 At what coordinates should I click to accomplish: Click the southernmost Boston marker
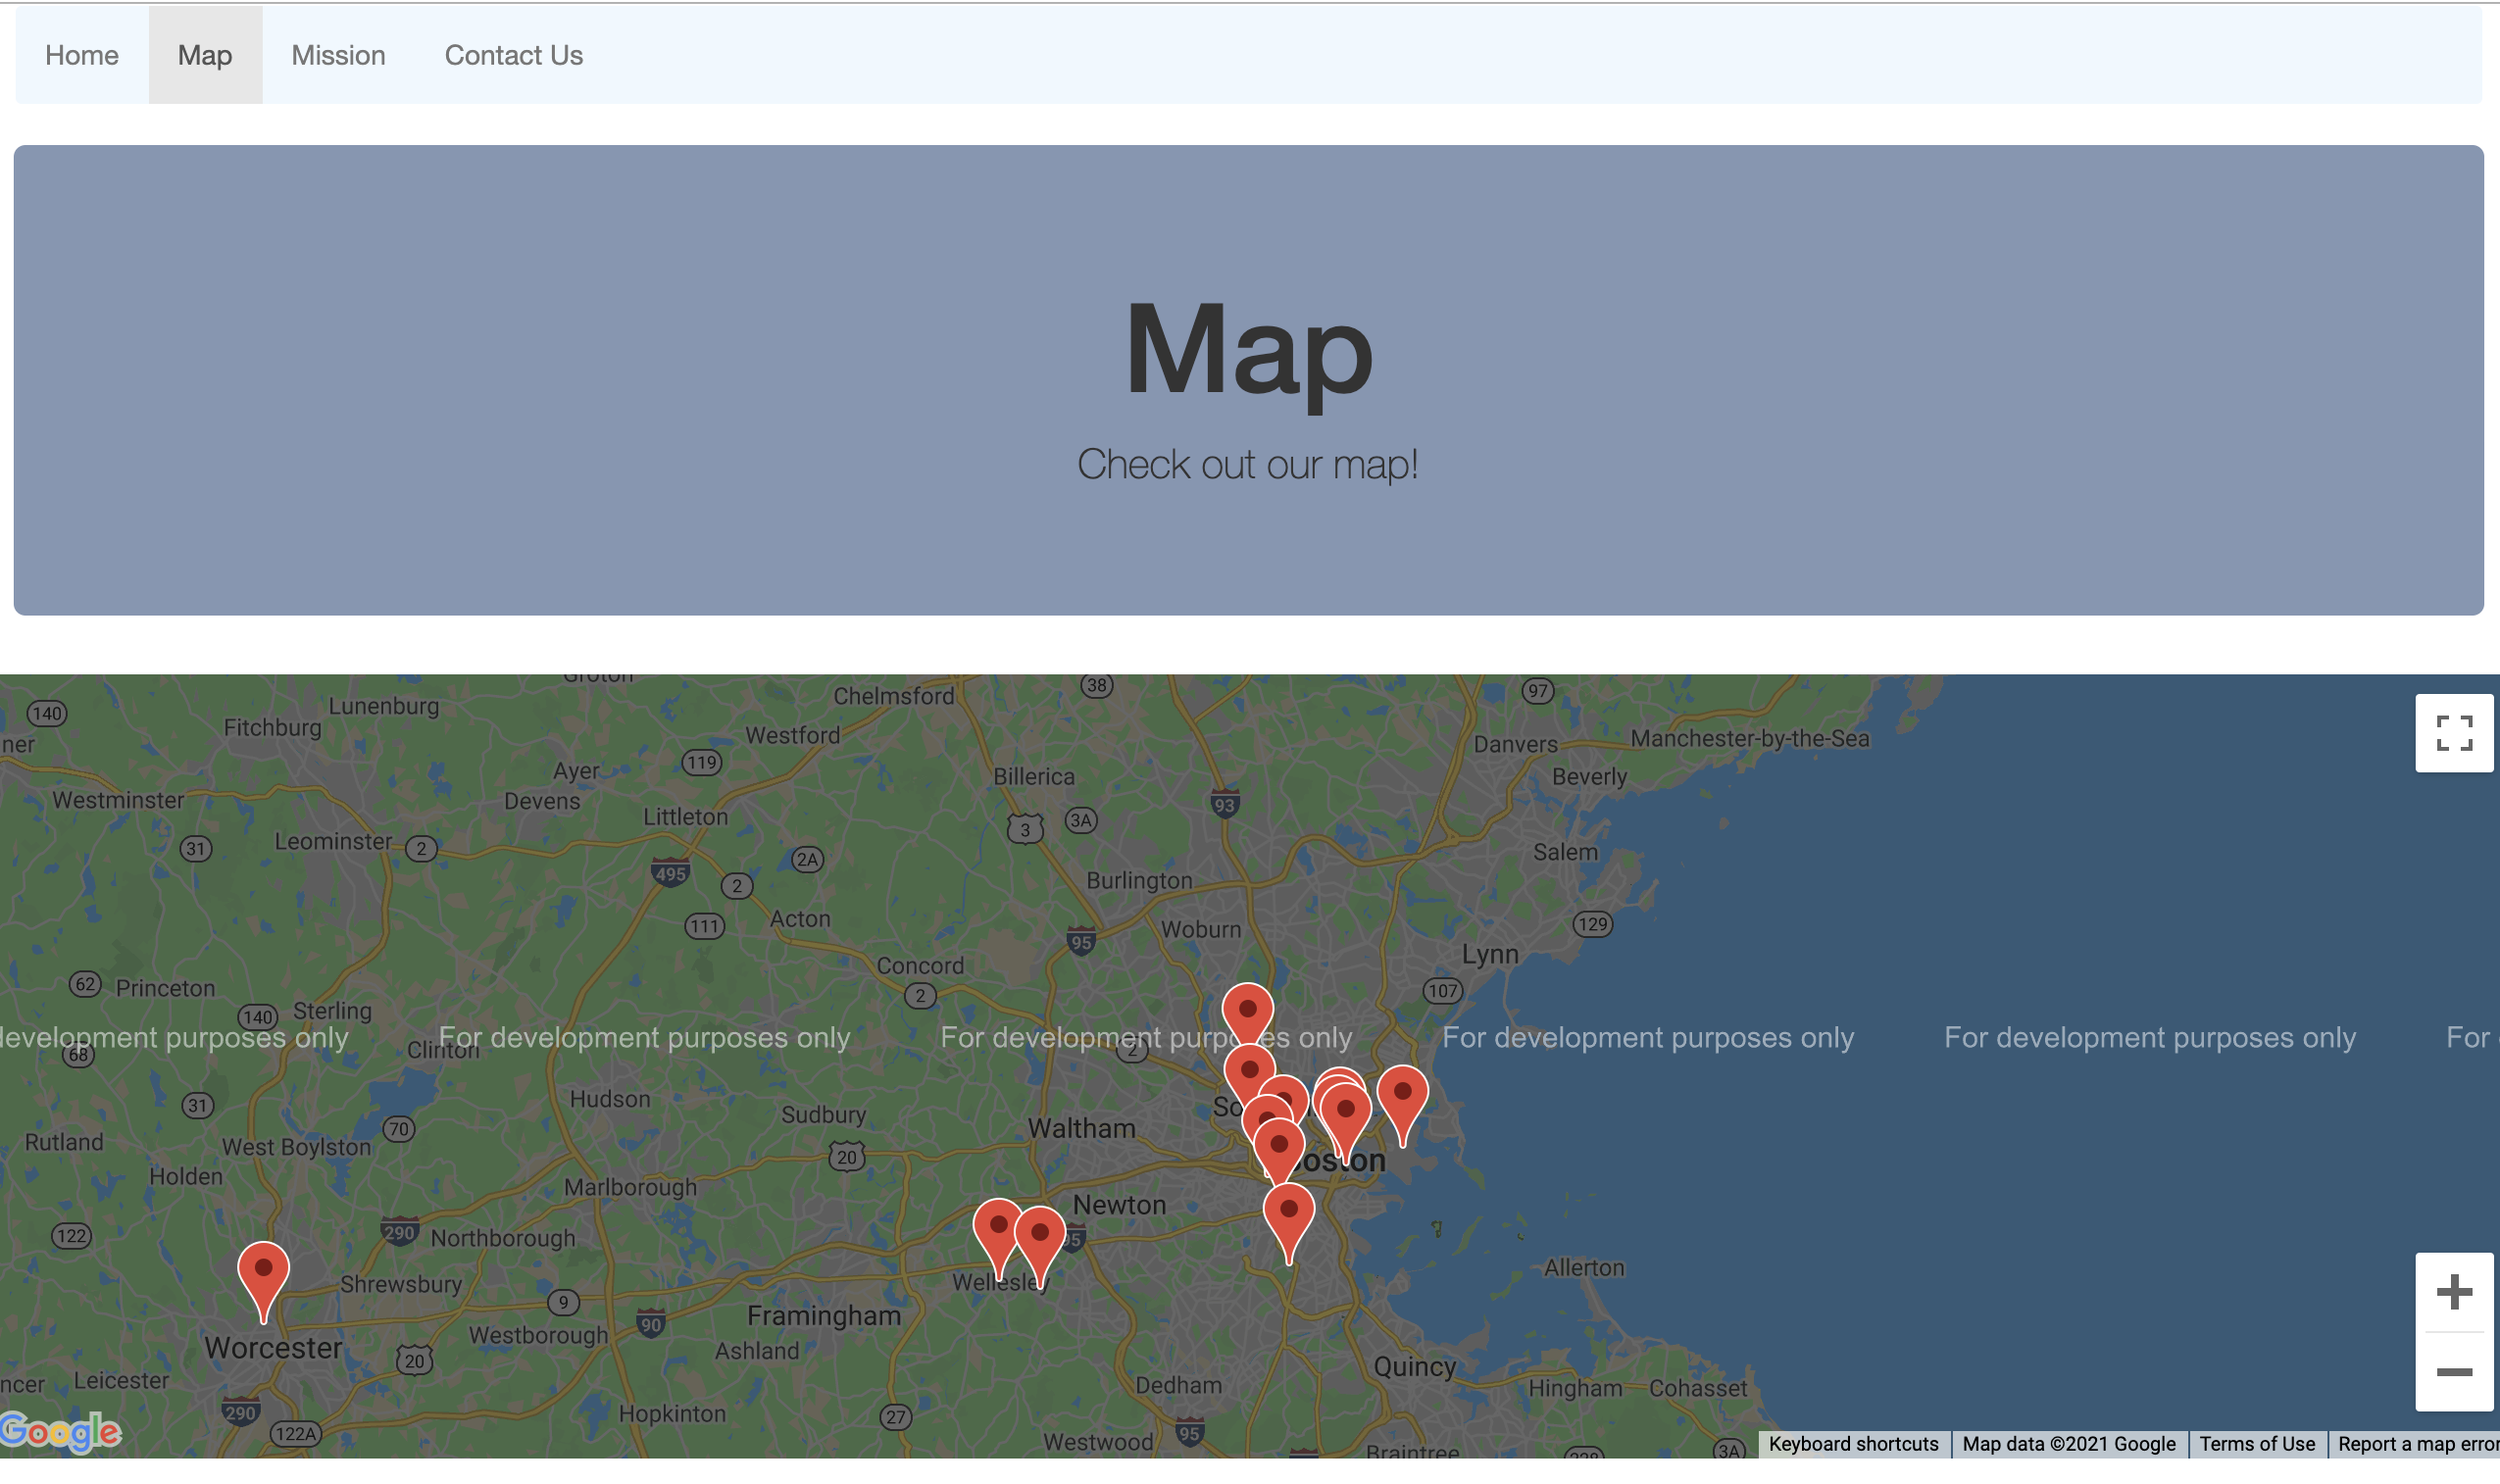tap(1288, 1212)
